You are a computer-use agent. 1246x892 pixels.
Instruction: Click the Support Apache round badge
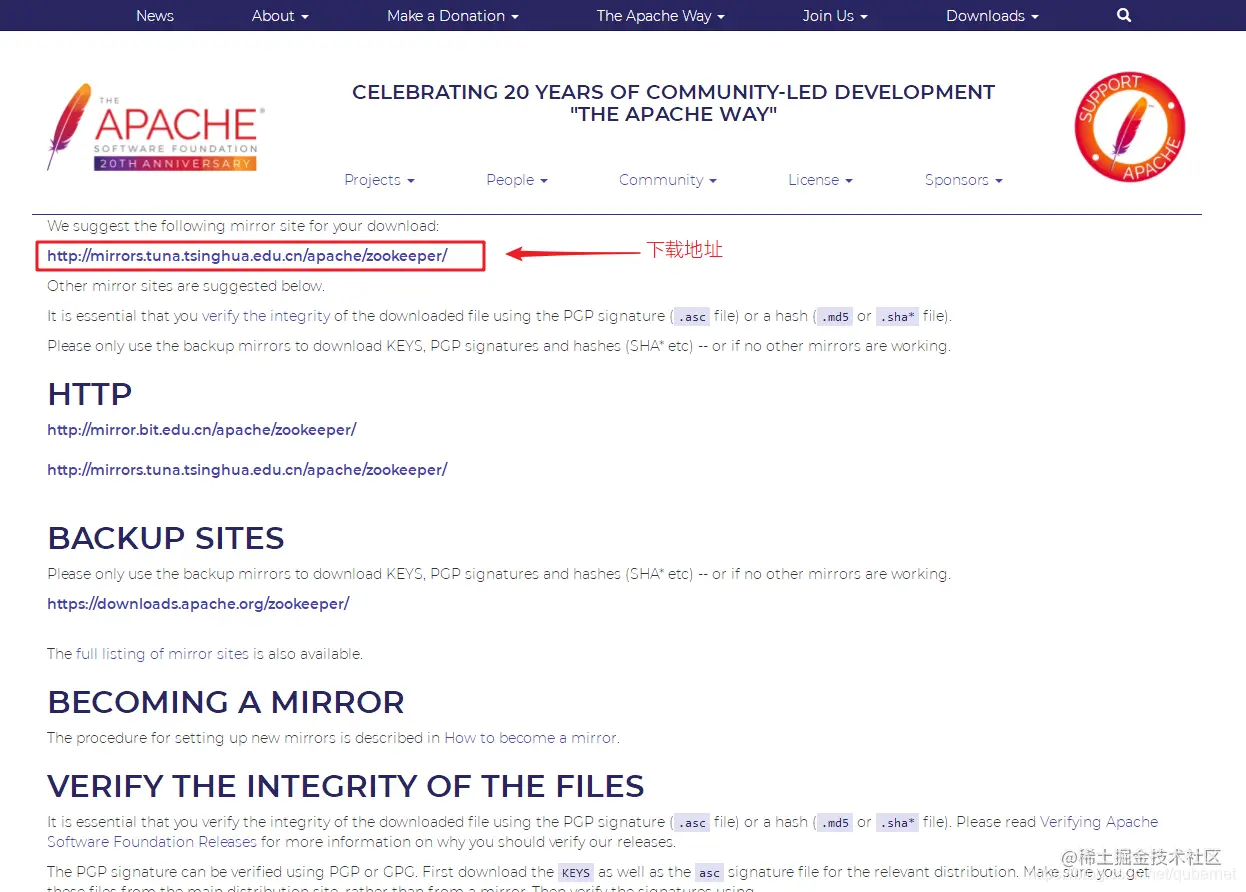click(1130, 127)
